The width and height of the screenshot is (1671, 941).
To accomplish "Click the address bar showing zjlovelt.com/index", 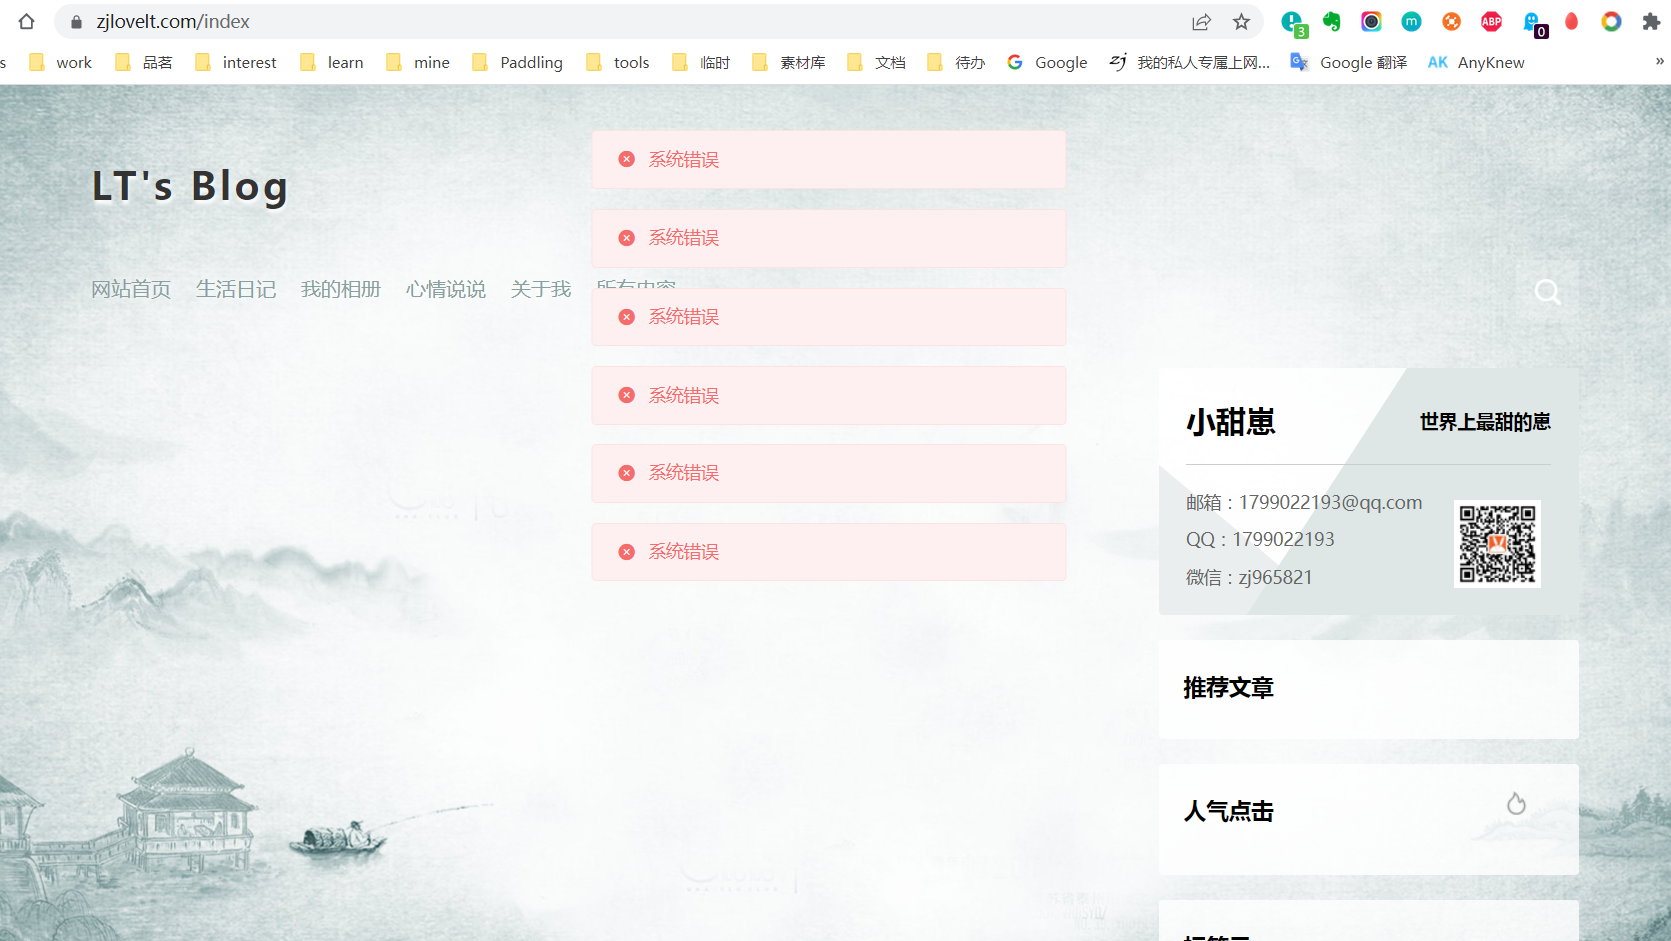I will (600, 21).
